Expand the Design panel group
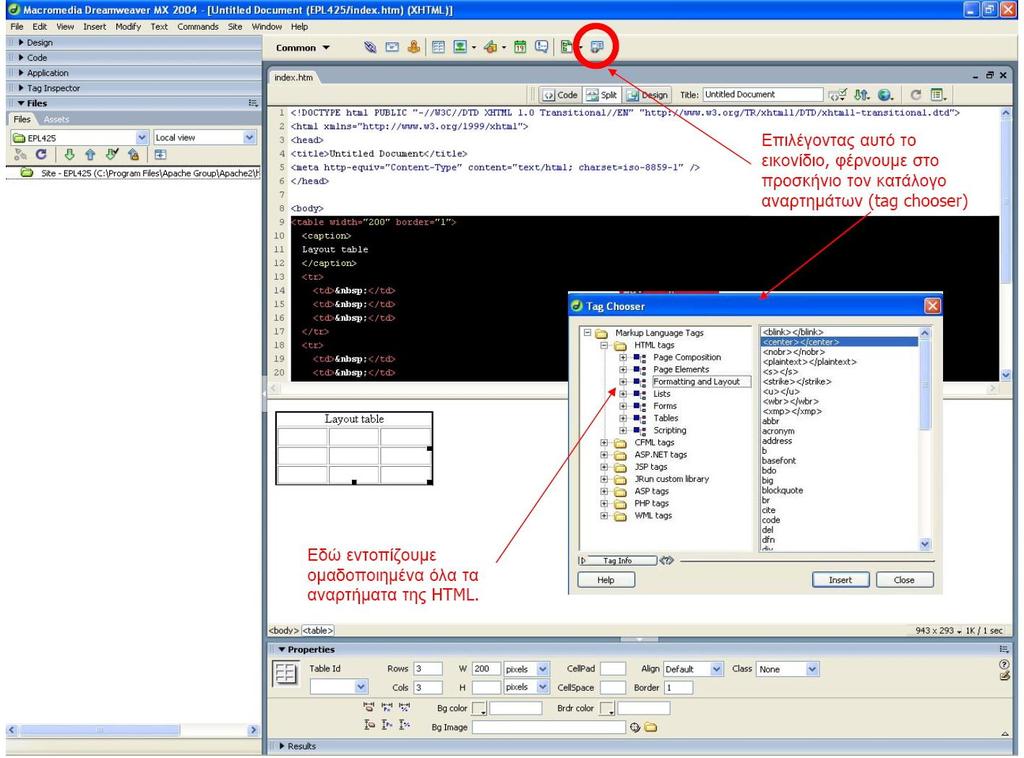This screenshot has width=1024, height=758. click(21, 42)
